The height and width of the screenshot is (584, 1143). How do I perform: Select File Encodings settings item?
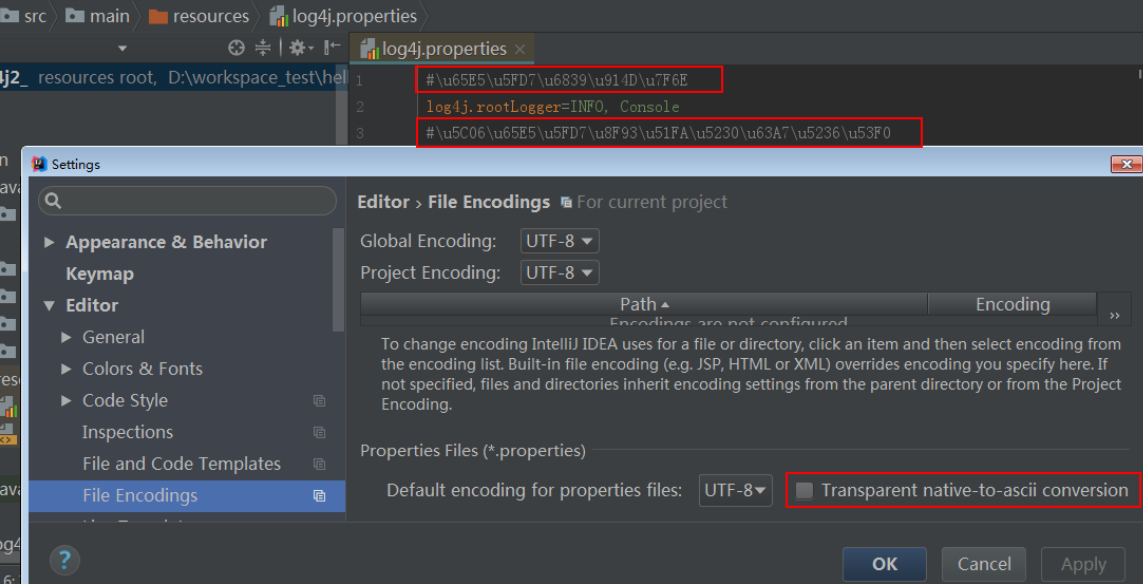pos(187,496)
